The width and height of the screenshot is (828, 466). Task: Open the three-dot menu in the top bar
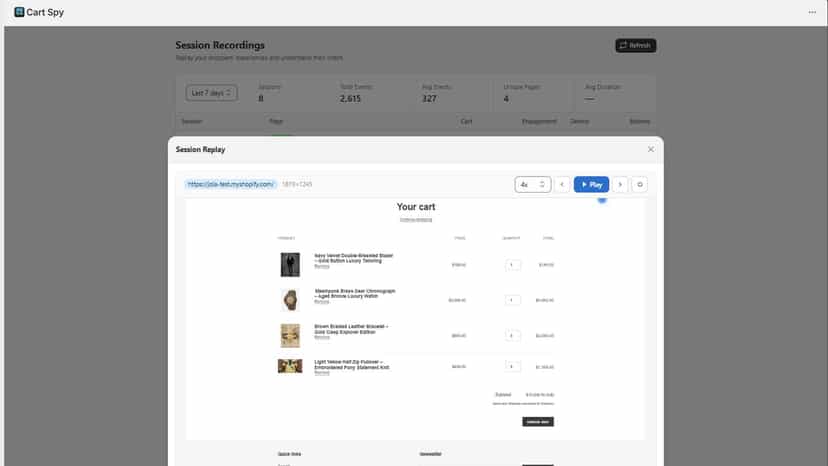point(812,12)
